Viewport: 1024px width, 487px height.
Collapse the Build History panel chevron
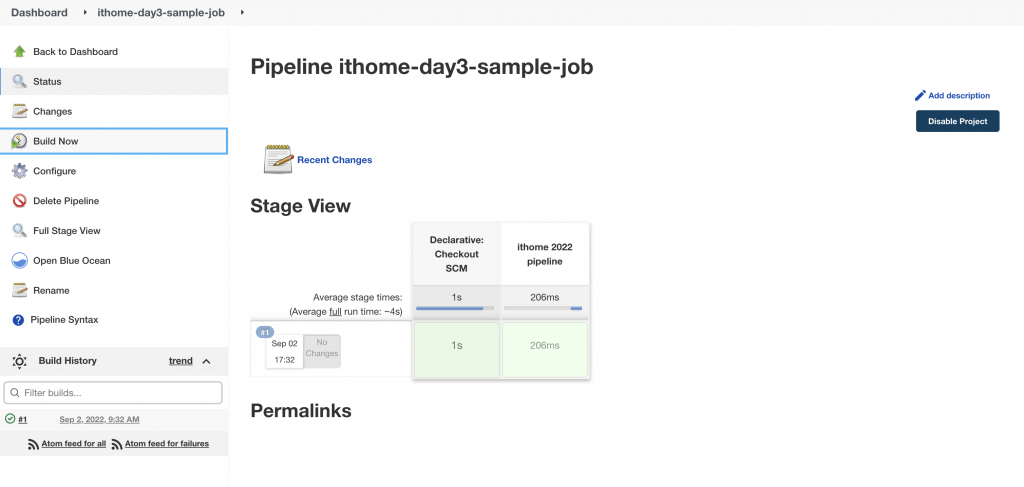point(207,361)
